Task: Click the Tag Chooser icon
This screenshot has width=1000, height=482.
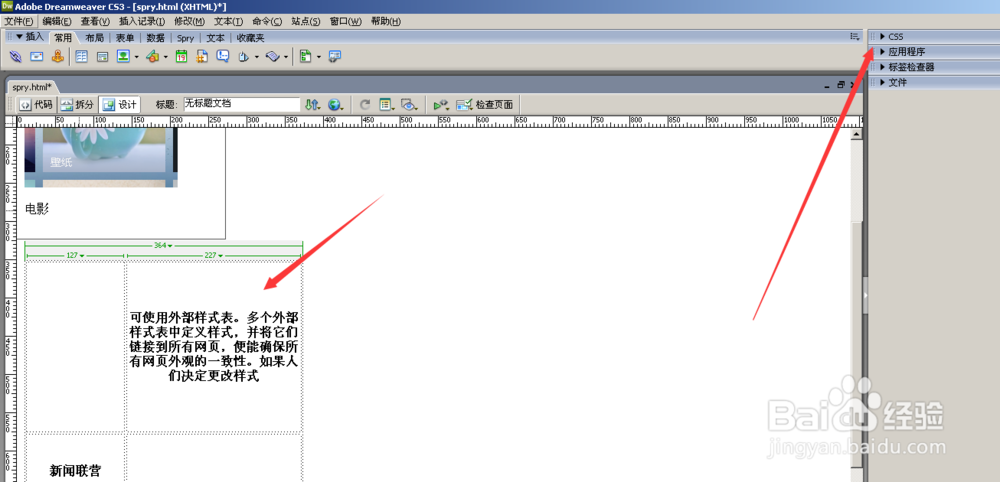Action: (x=335, y=57)
